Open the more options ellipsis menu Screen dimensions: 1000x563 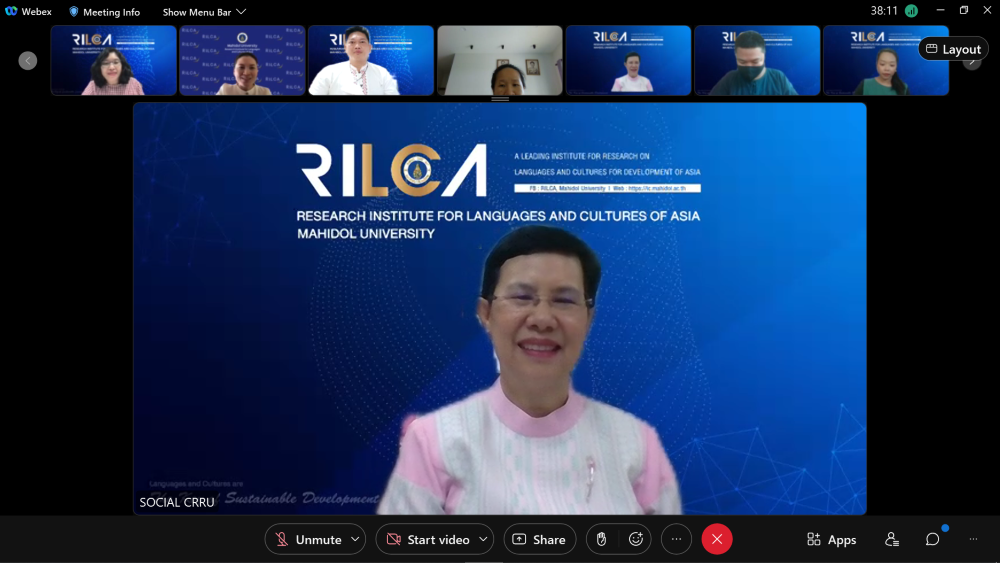coord(676,539)
